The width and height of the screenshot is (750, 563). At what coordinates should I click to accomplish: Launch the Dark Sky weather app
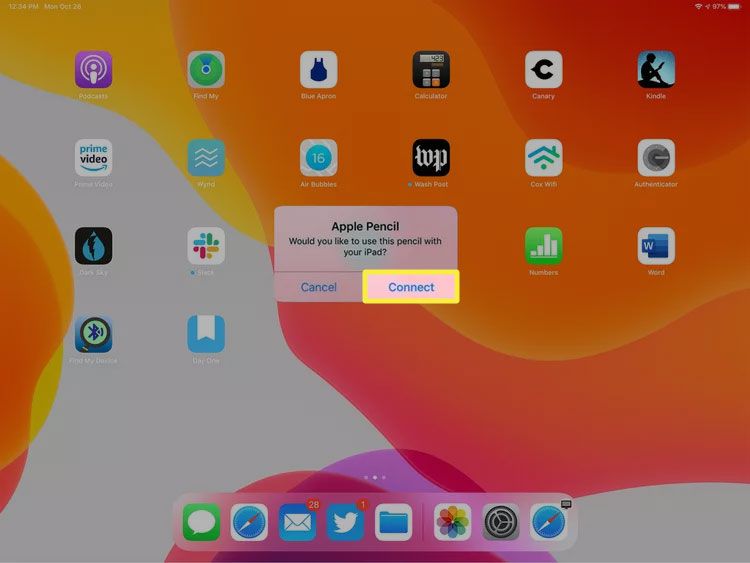click(93, 246)
